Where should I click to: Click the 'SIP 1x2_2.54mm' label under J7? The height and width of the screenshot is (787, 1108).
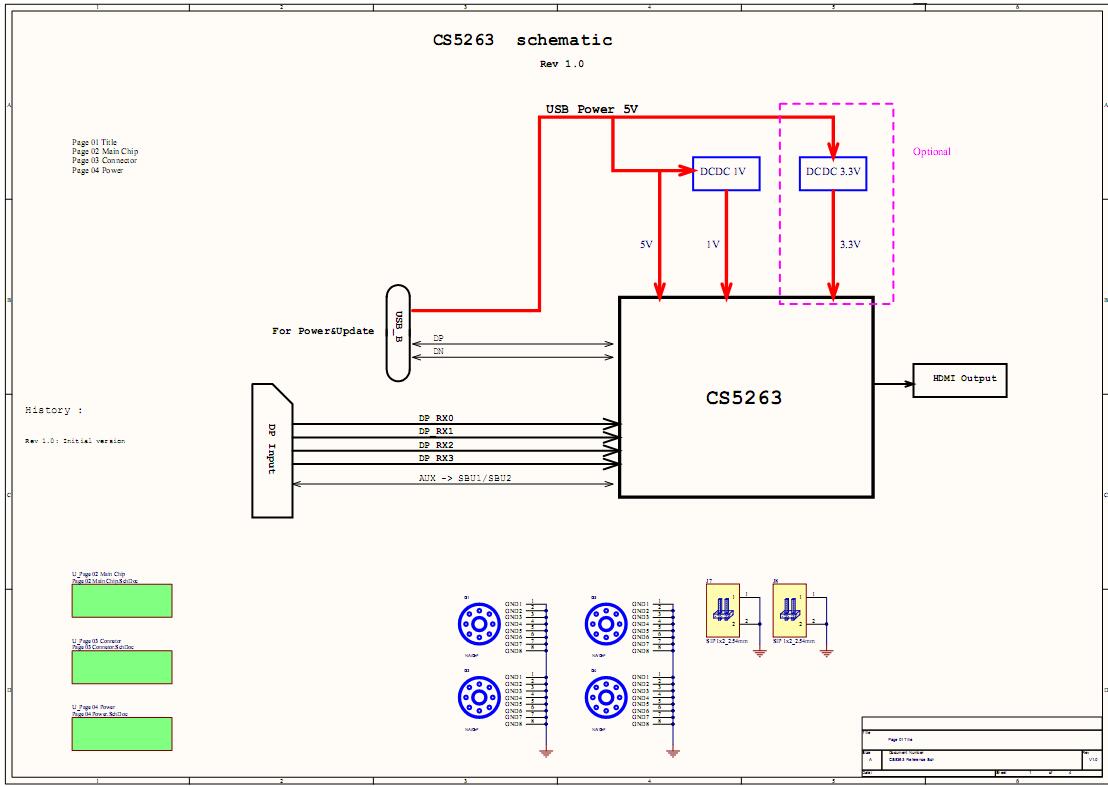[x=726, y=642]
